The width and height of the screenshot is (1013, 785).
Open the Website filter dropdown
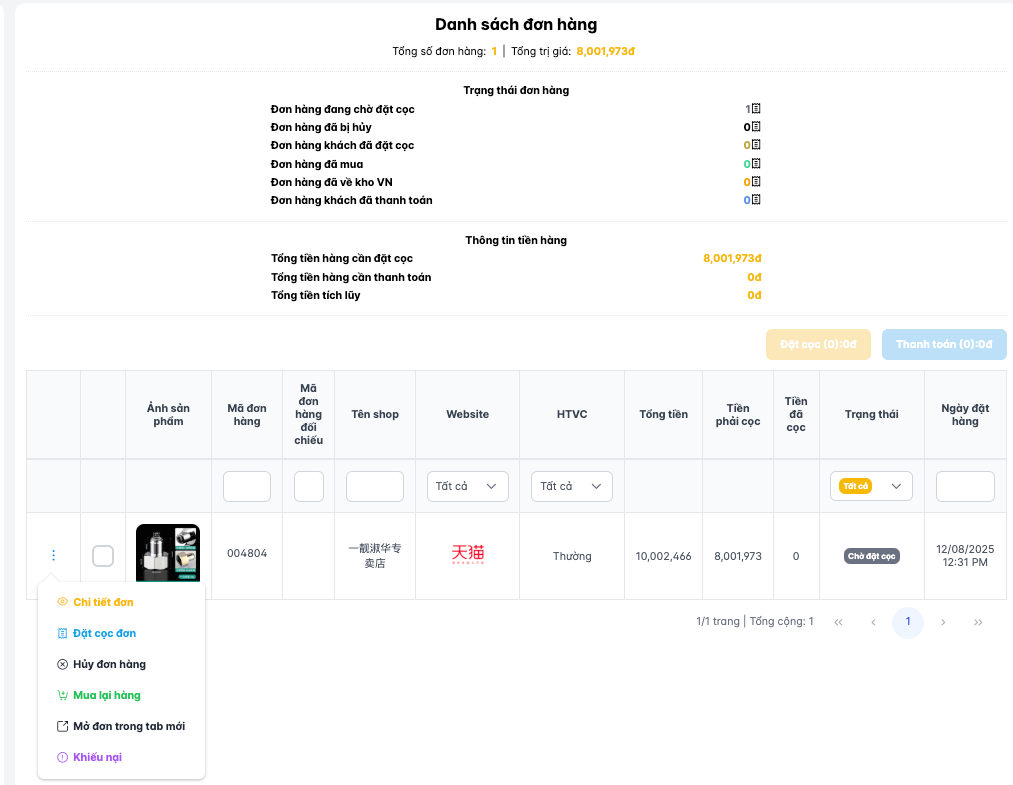pyautogui.click(x=467, y=486)
